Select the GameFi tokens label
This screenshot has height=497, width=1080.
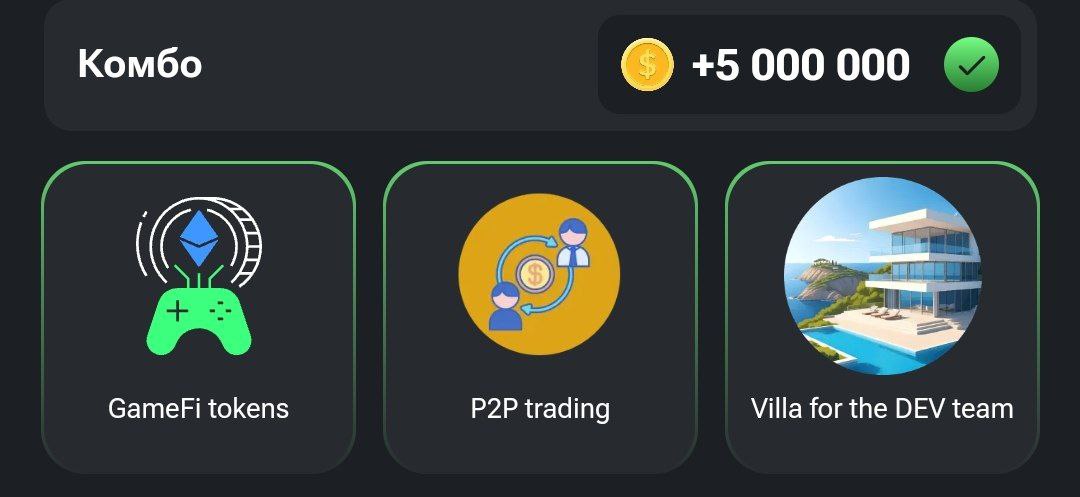198,409
